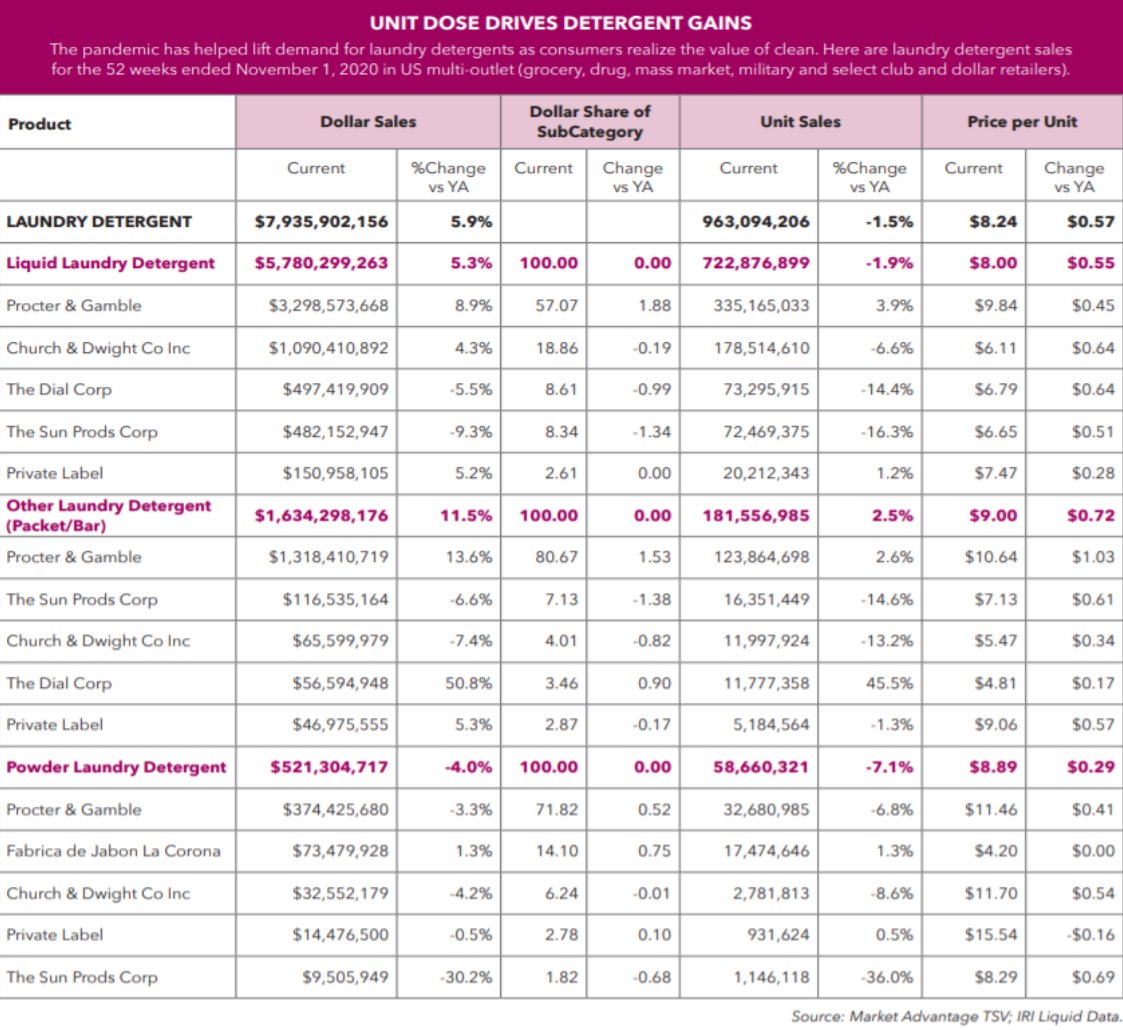The height and width of the screenshot is (1030, 1123).
Task: Click the '$497,419,909' dollar sales cell
Action: pos(335,390)
